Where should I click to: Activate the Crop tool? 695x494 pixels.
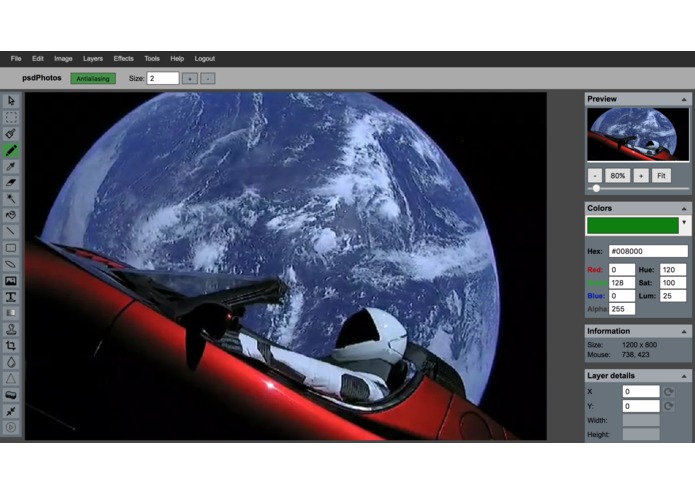11,346
